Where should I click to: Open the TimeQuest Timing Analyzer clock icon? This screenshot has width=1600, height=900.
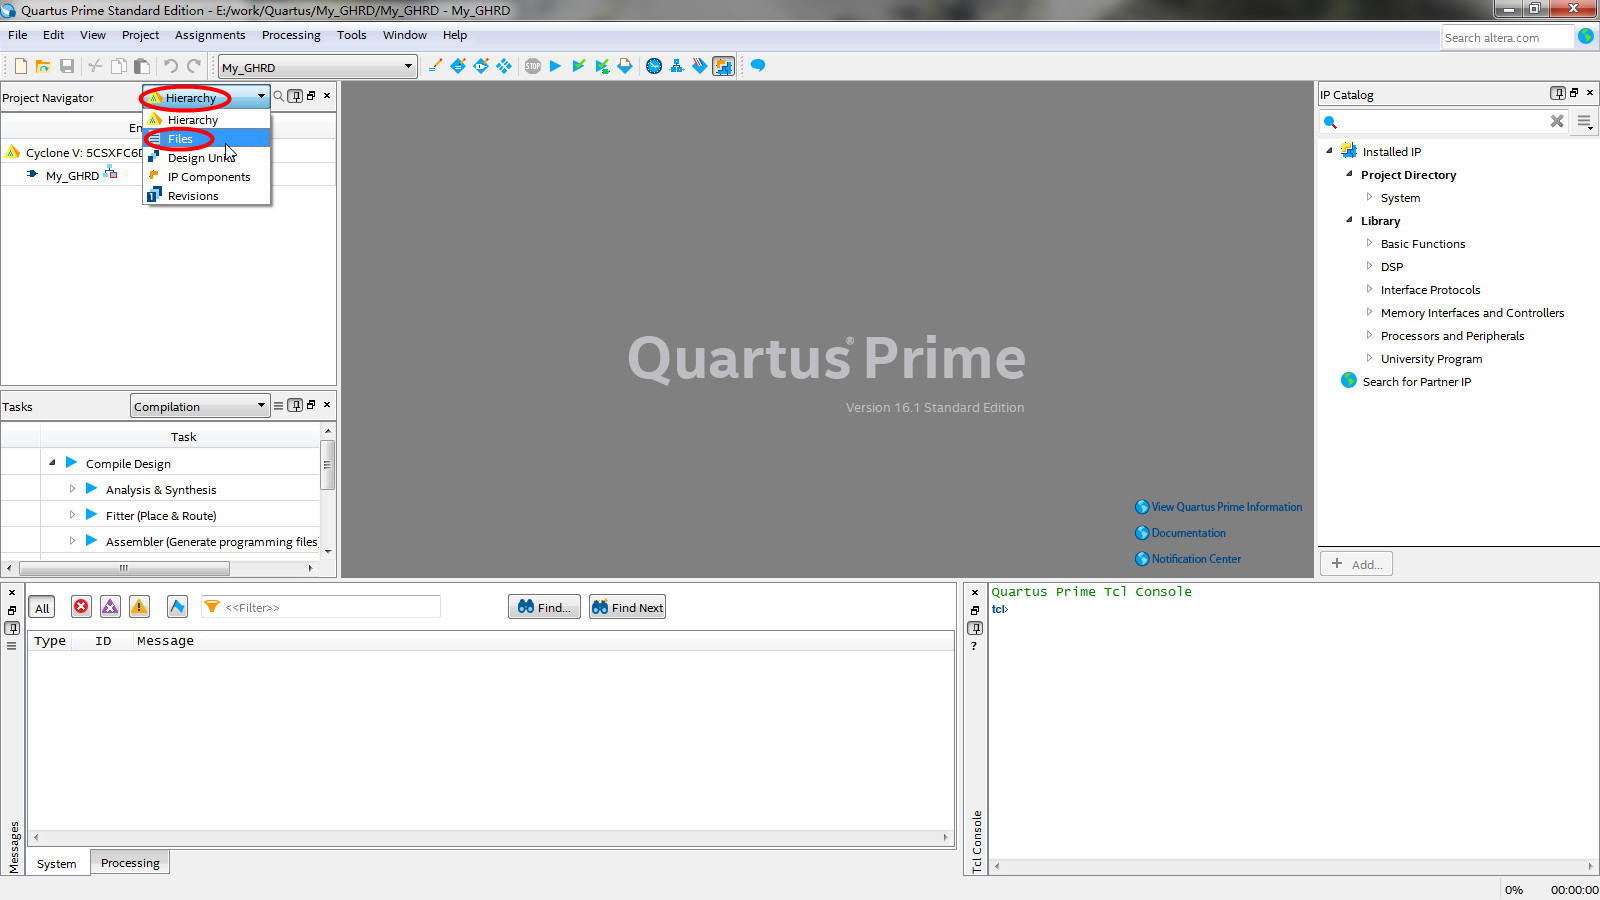[x=654, y=66]
